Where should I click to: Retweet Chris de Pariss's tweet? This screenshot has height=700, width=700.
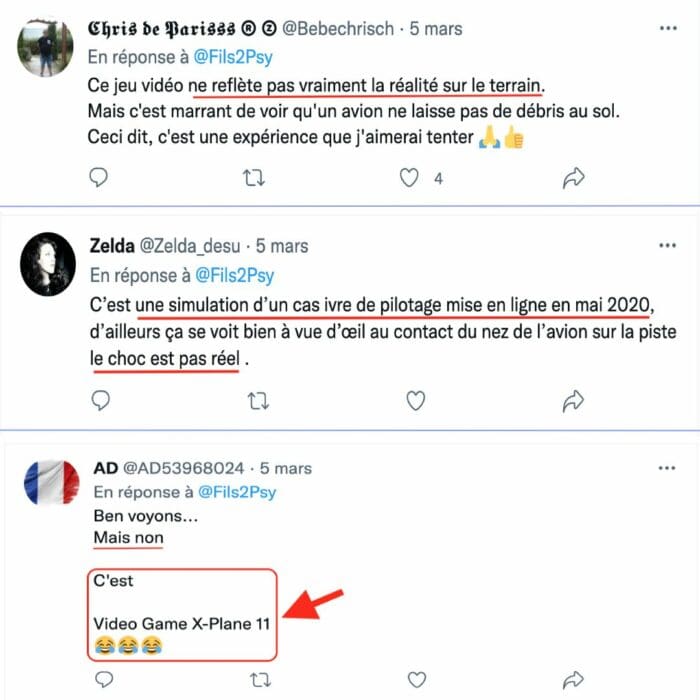click(254, 178)
